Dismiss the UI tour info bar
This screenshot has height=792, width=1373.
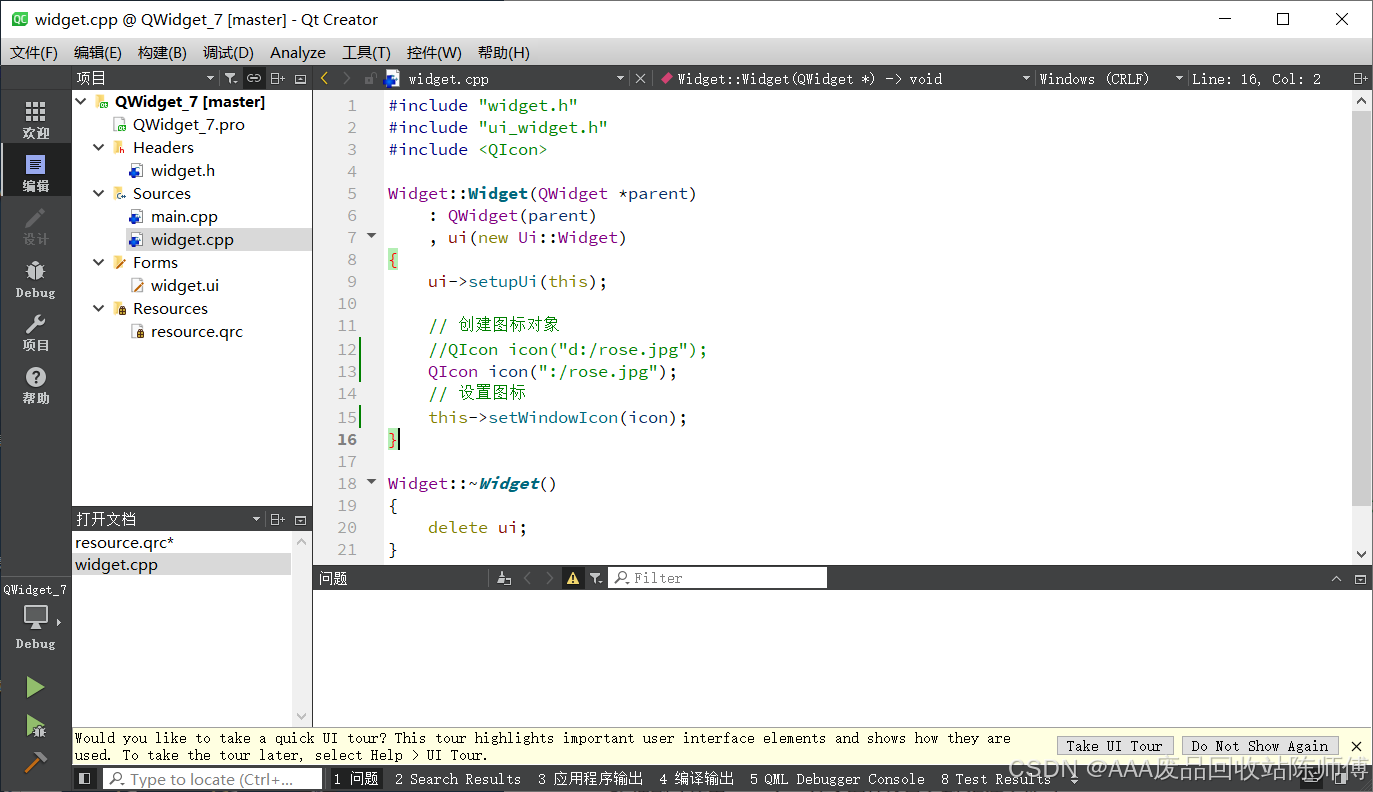click(x=1357, y=746)
